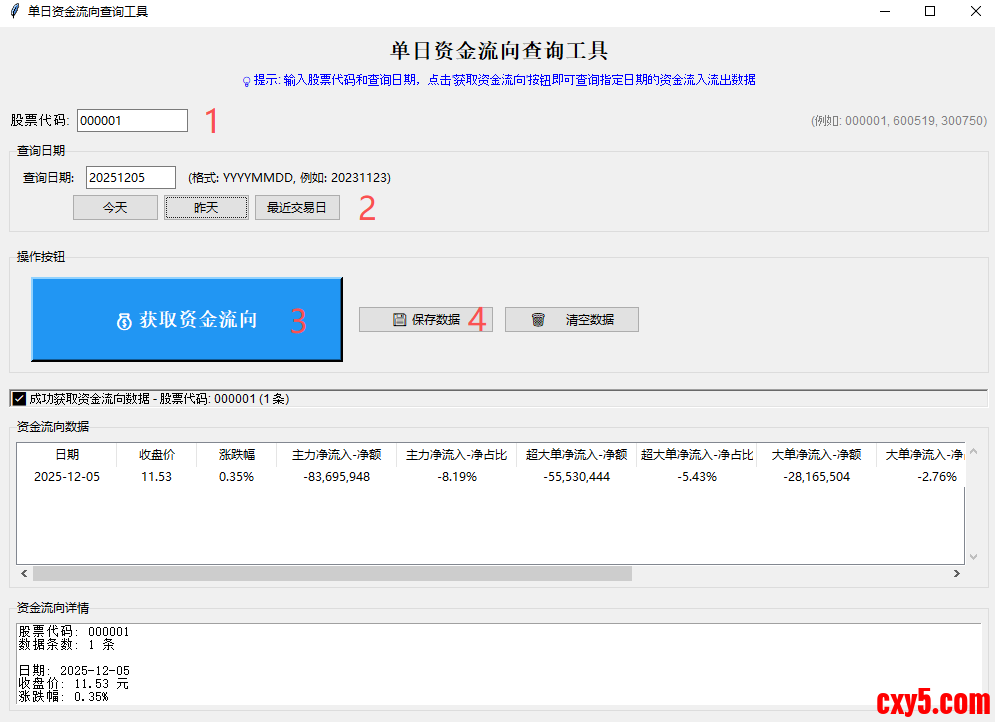Close the 单日资金流向查询工具 window

[975, 11]
